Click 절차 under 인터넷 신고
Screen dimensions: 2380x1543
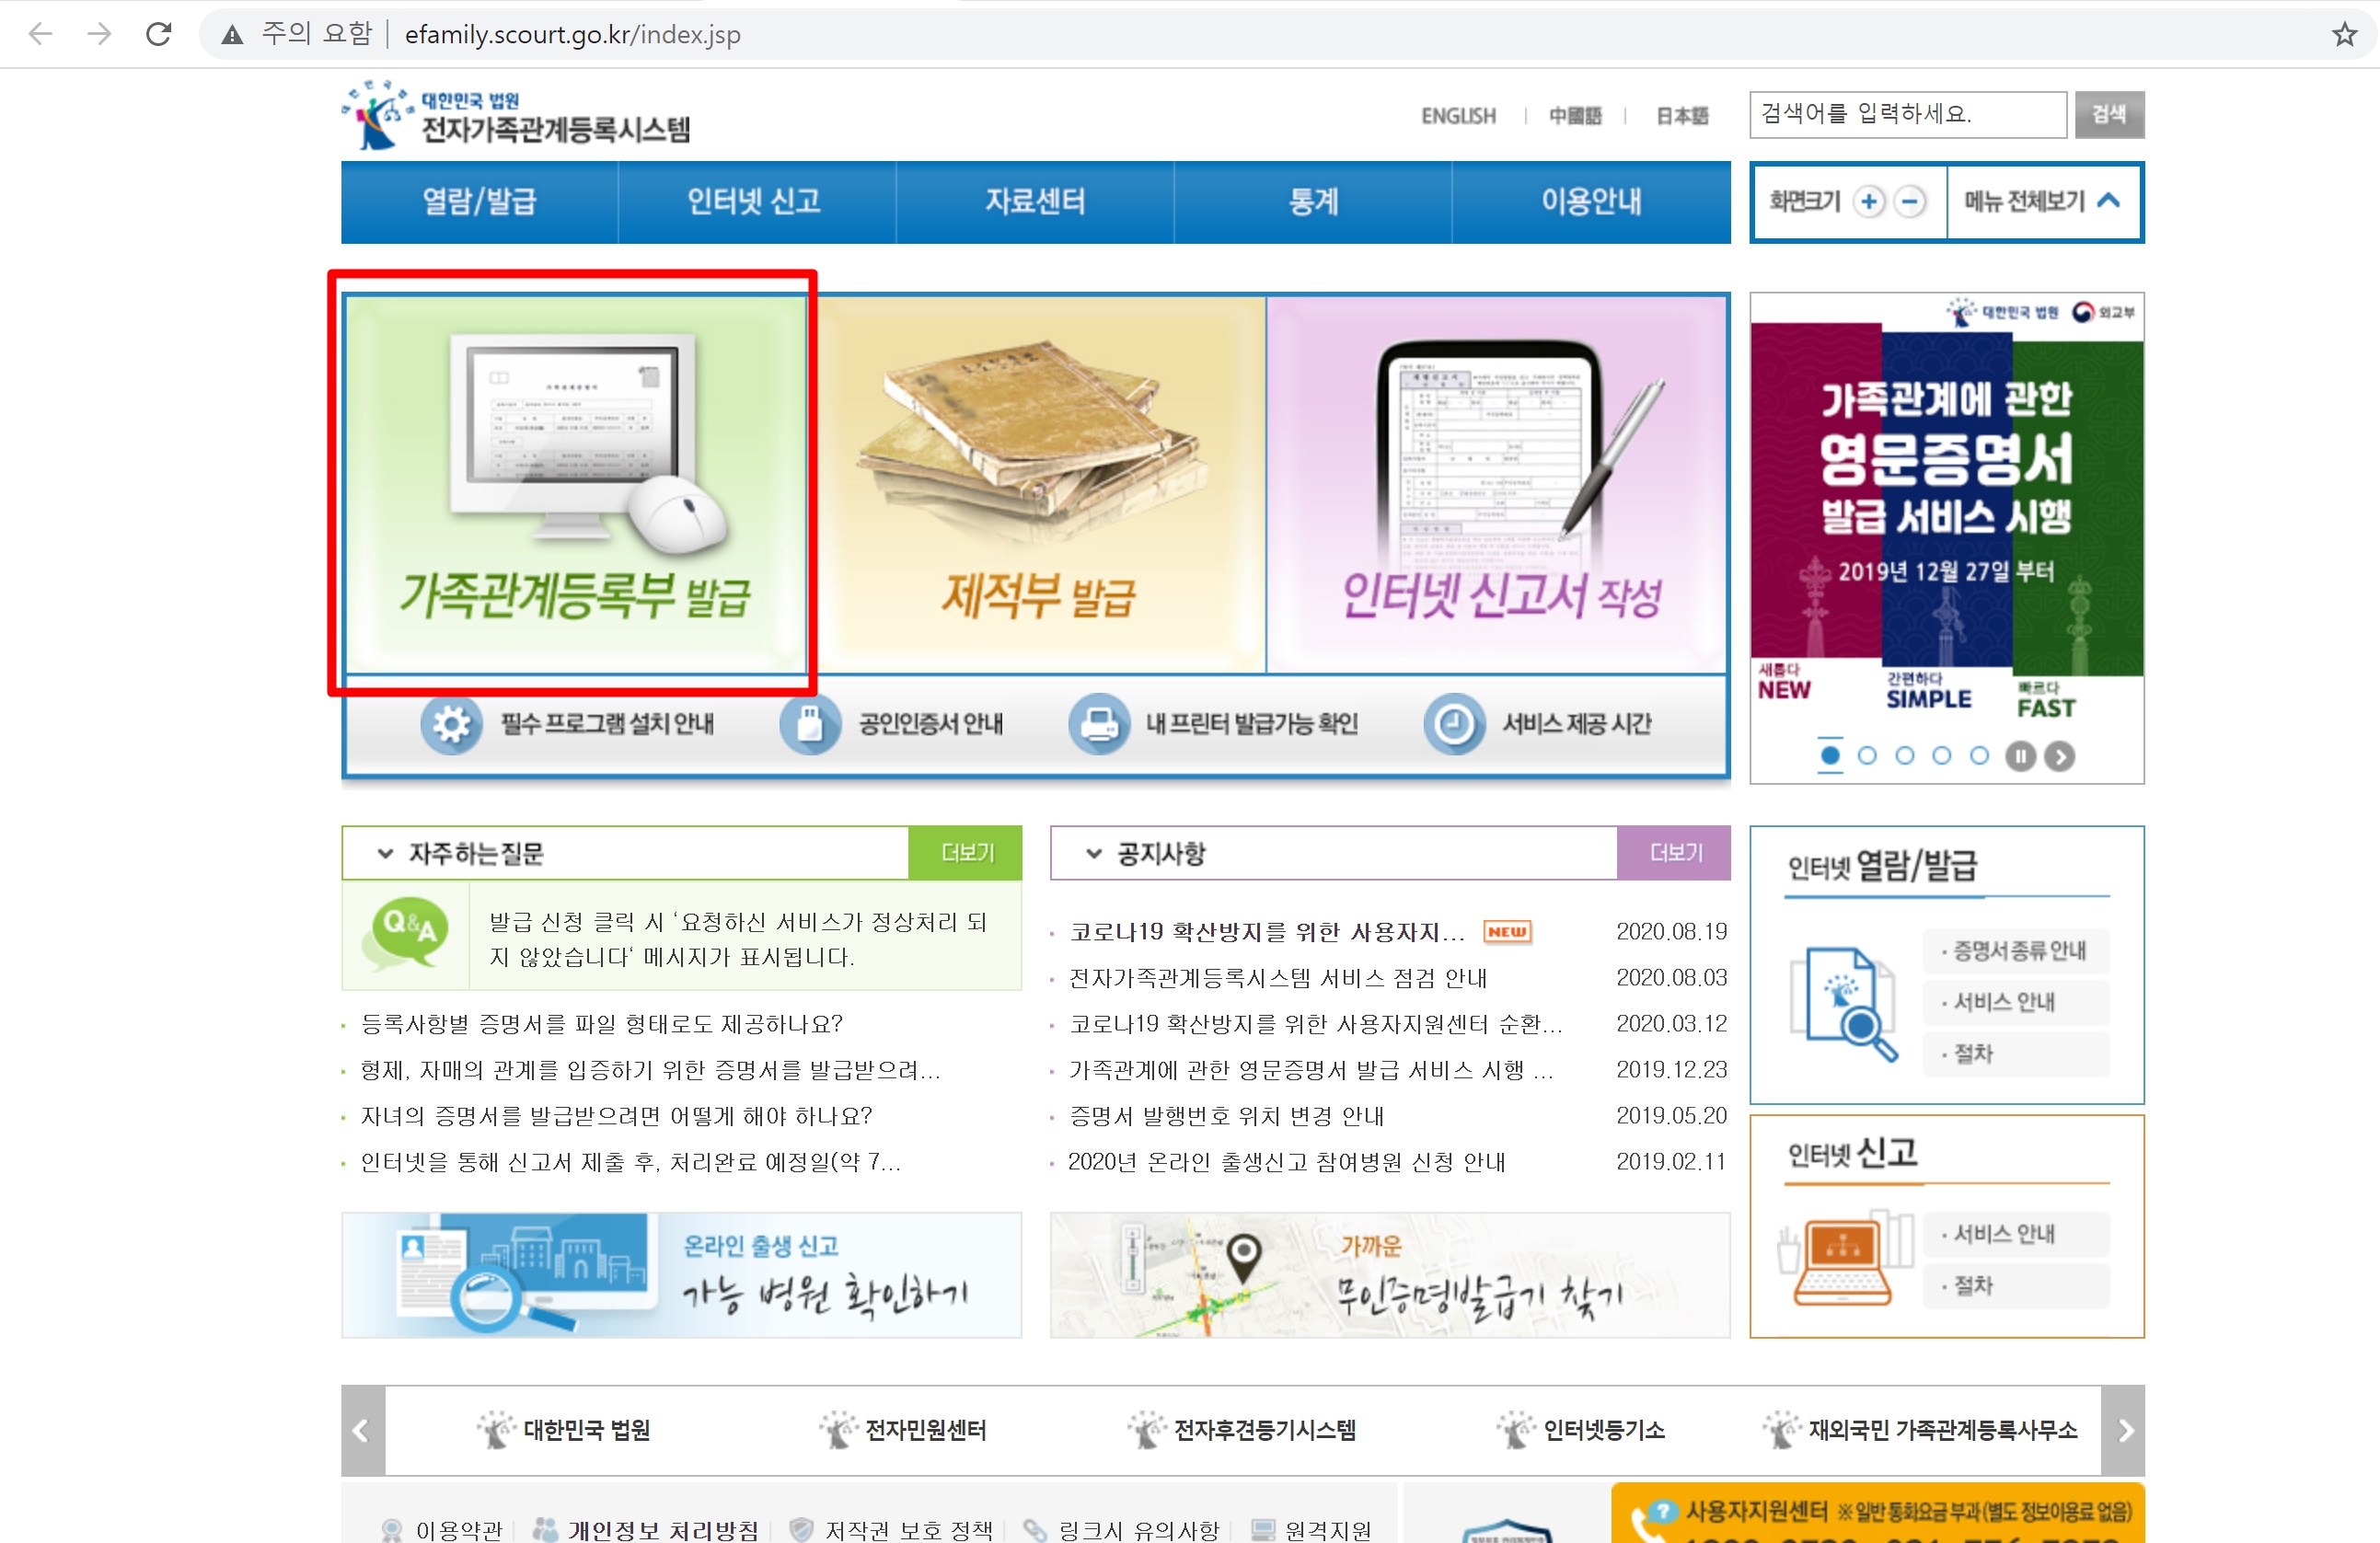point(2016,1286)
